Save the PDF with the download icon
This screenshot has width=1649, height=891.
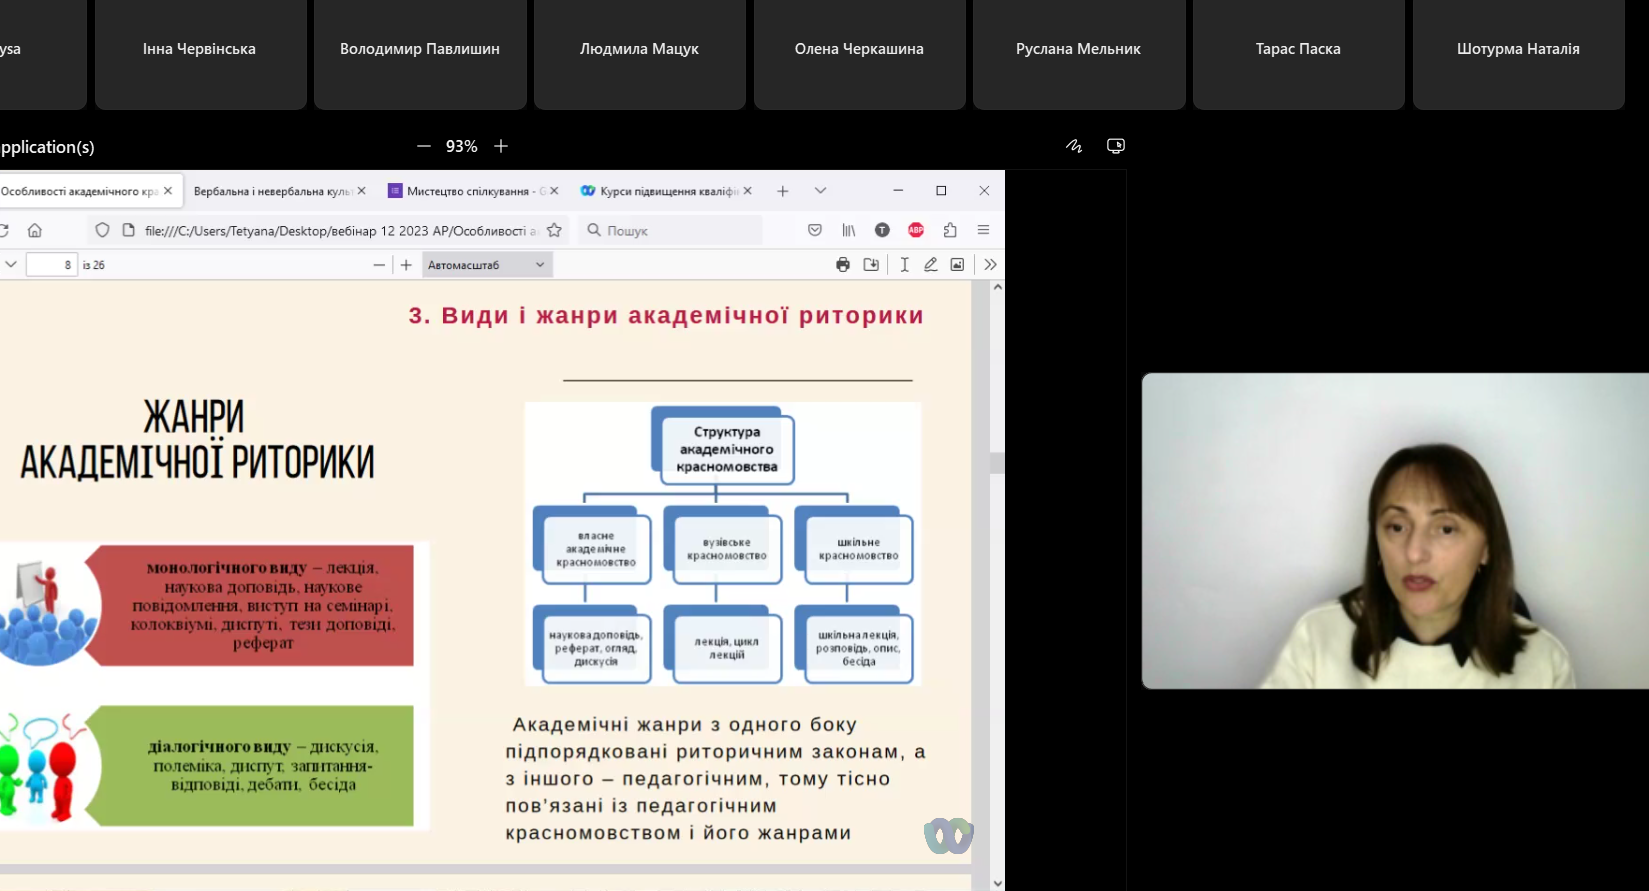(x=871, y=265)
